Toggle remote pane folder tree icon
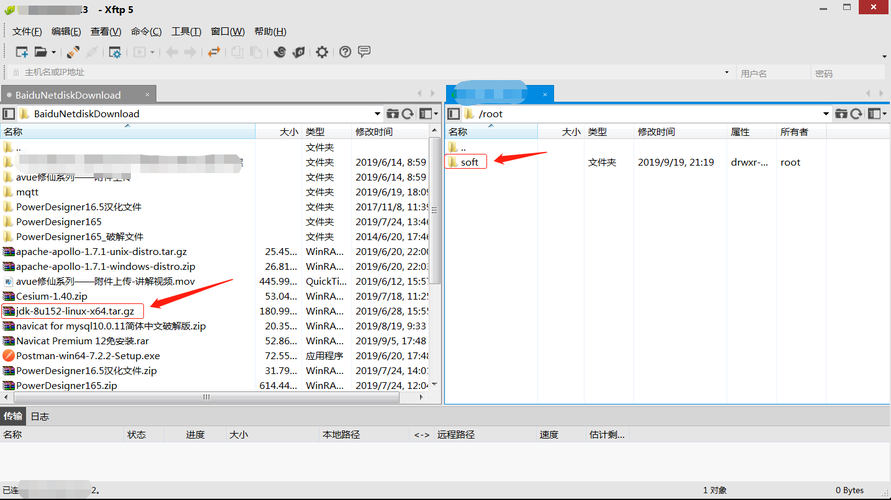 (453, 114)
